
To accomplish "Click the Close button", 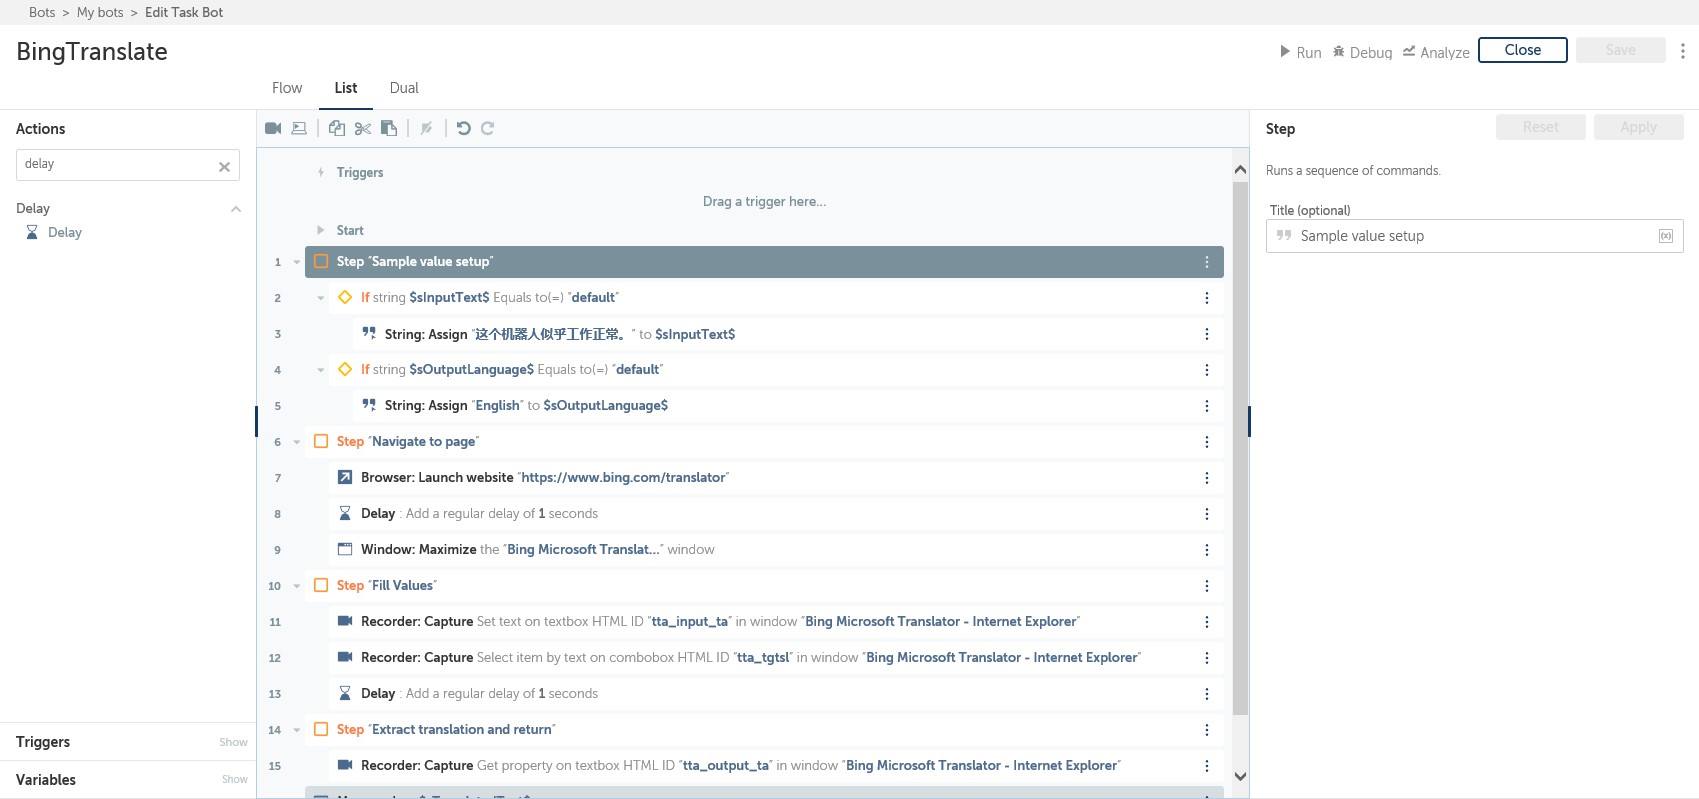I will [1522, 50].
